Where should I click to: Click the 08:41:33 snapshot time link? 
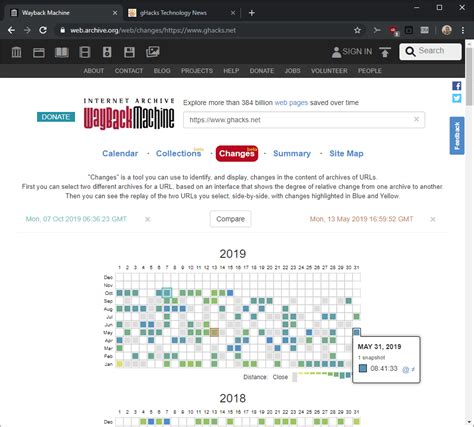point(384,368)
